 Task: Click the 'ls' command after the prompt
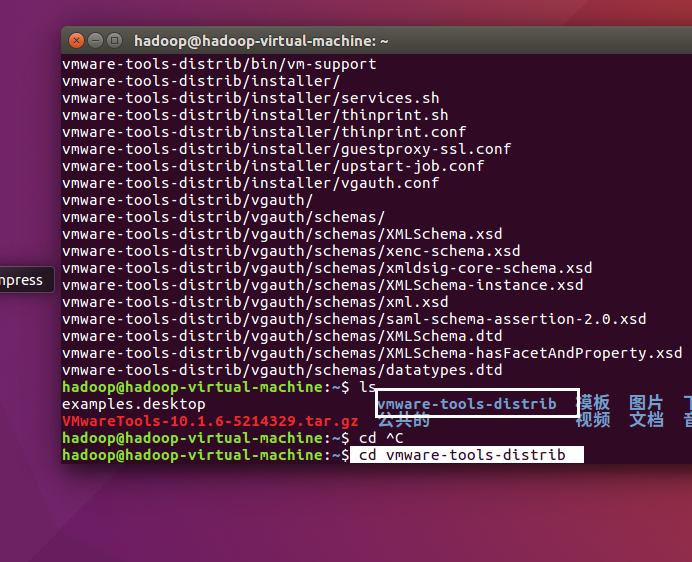coord(367,387)
